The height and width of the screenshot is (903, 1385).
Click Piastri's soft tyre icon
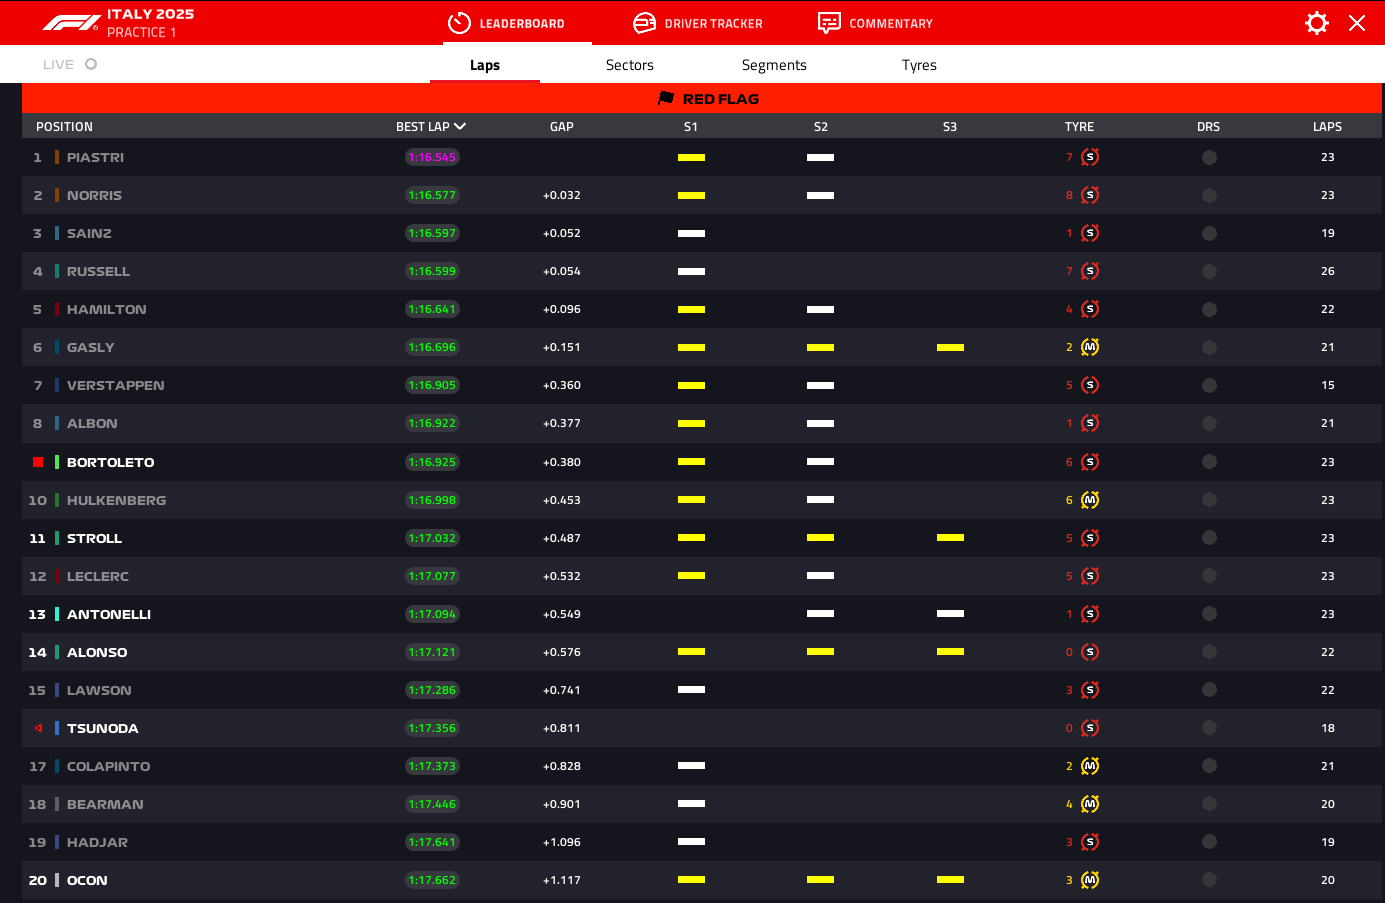coord(1090,157)
